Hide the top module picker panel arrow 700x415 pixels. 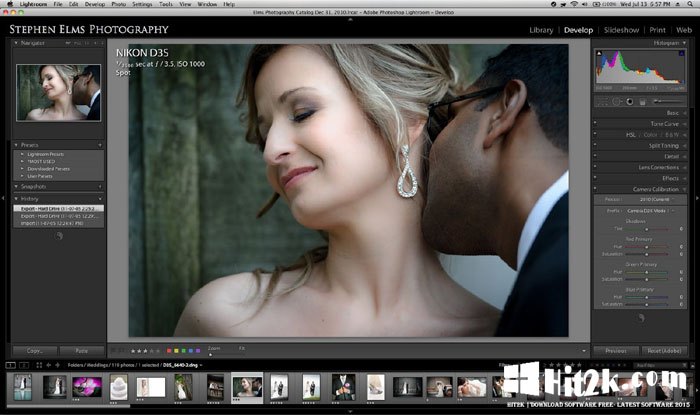(350, 19)
